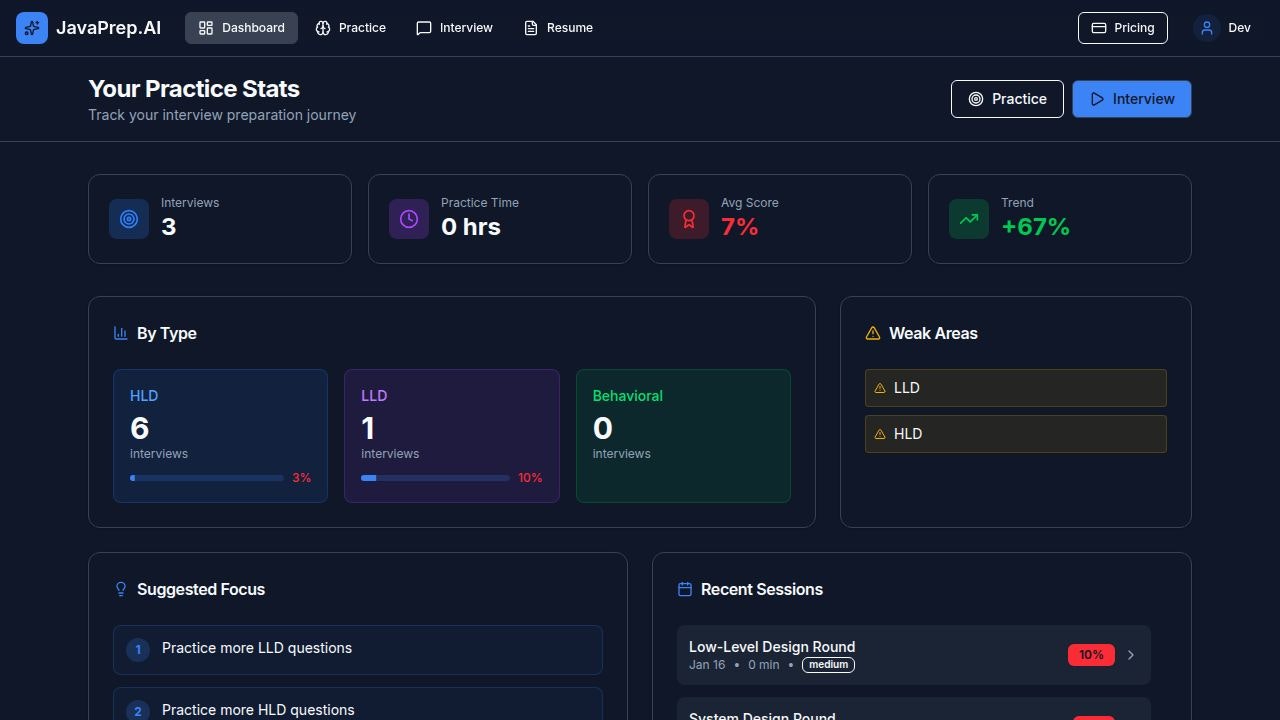
Task: Select the Dev user profile
Action: pos(1222,27)
